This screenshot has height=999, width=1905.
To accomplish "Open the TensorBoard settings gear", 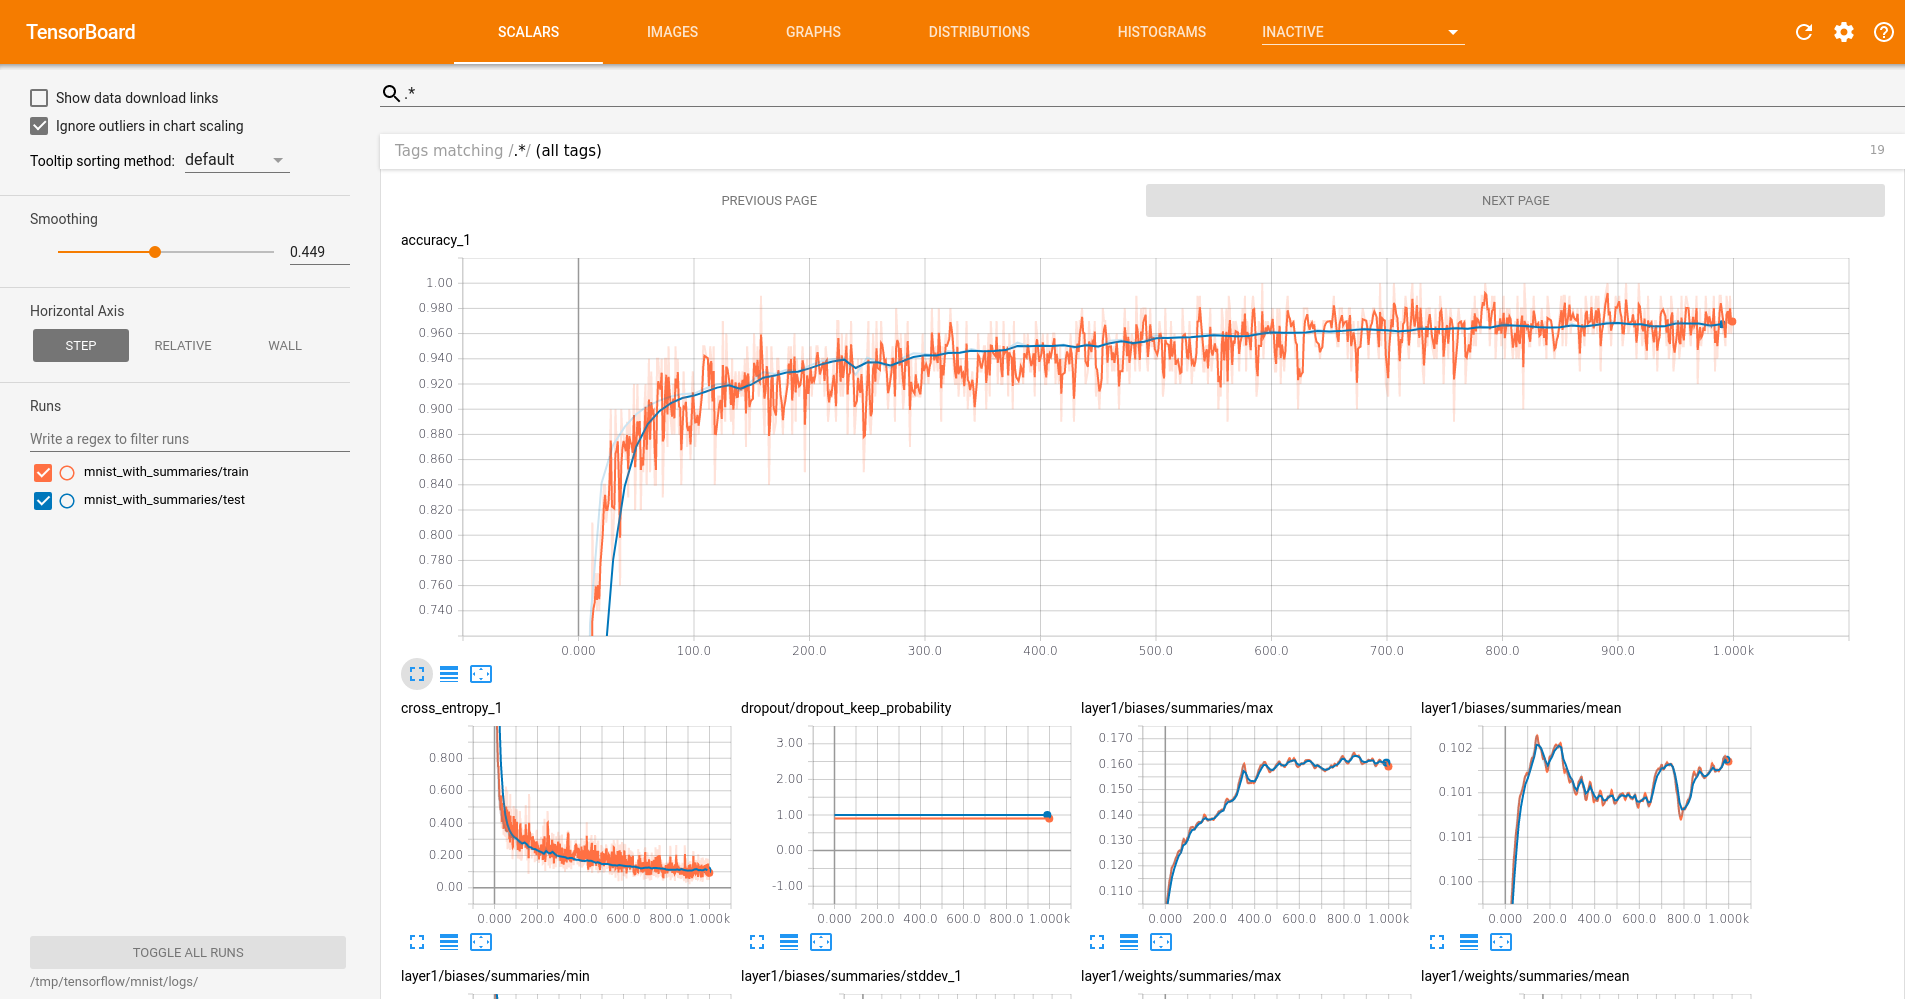I will pyautogui.click(x=1844, y=32).
